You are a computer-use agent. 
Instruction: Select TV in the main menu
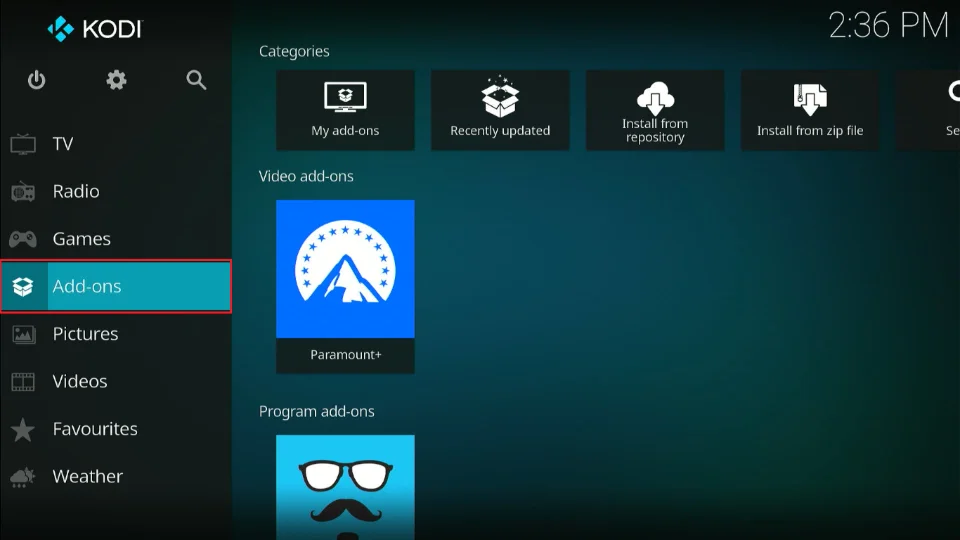63,144
